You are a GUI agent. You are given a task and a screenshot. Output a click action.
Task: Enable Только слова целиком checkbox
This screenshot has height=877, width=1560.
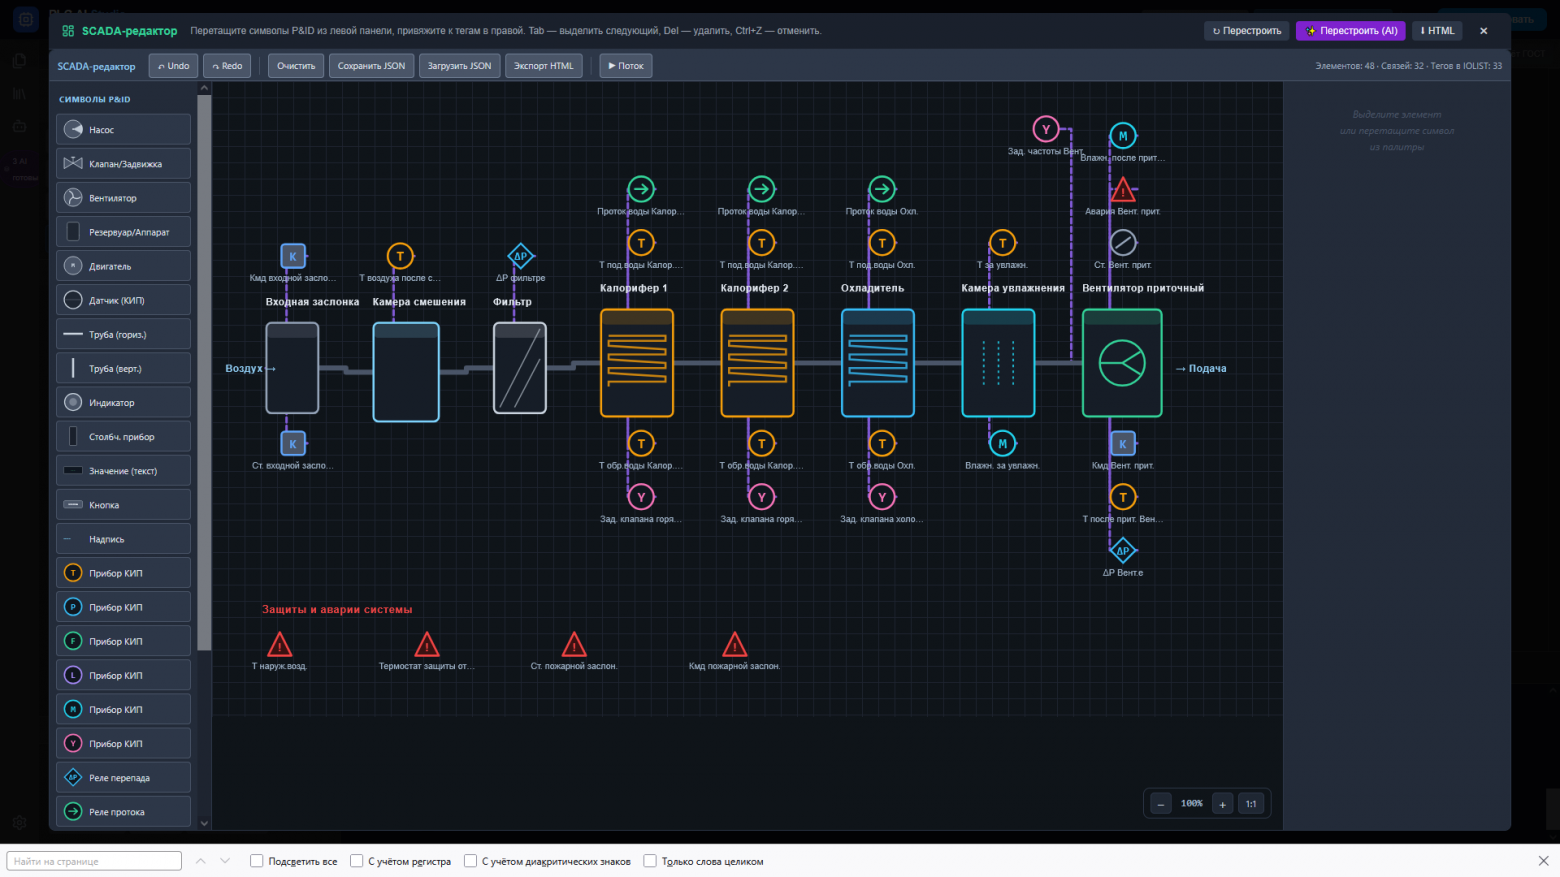click(650, 861)
